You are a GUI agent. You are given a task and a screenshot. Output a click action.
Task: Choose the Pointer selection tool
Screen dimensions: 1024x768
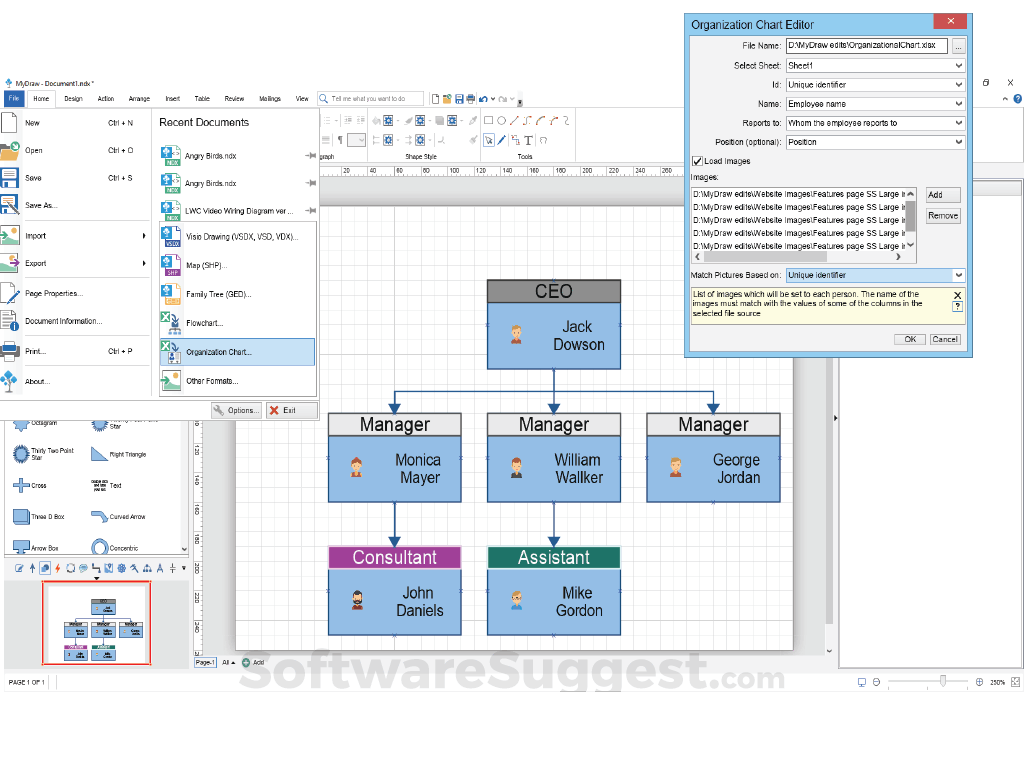488,140
